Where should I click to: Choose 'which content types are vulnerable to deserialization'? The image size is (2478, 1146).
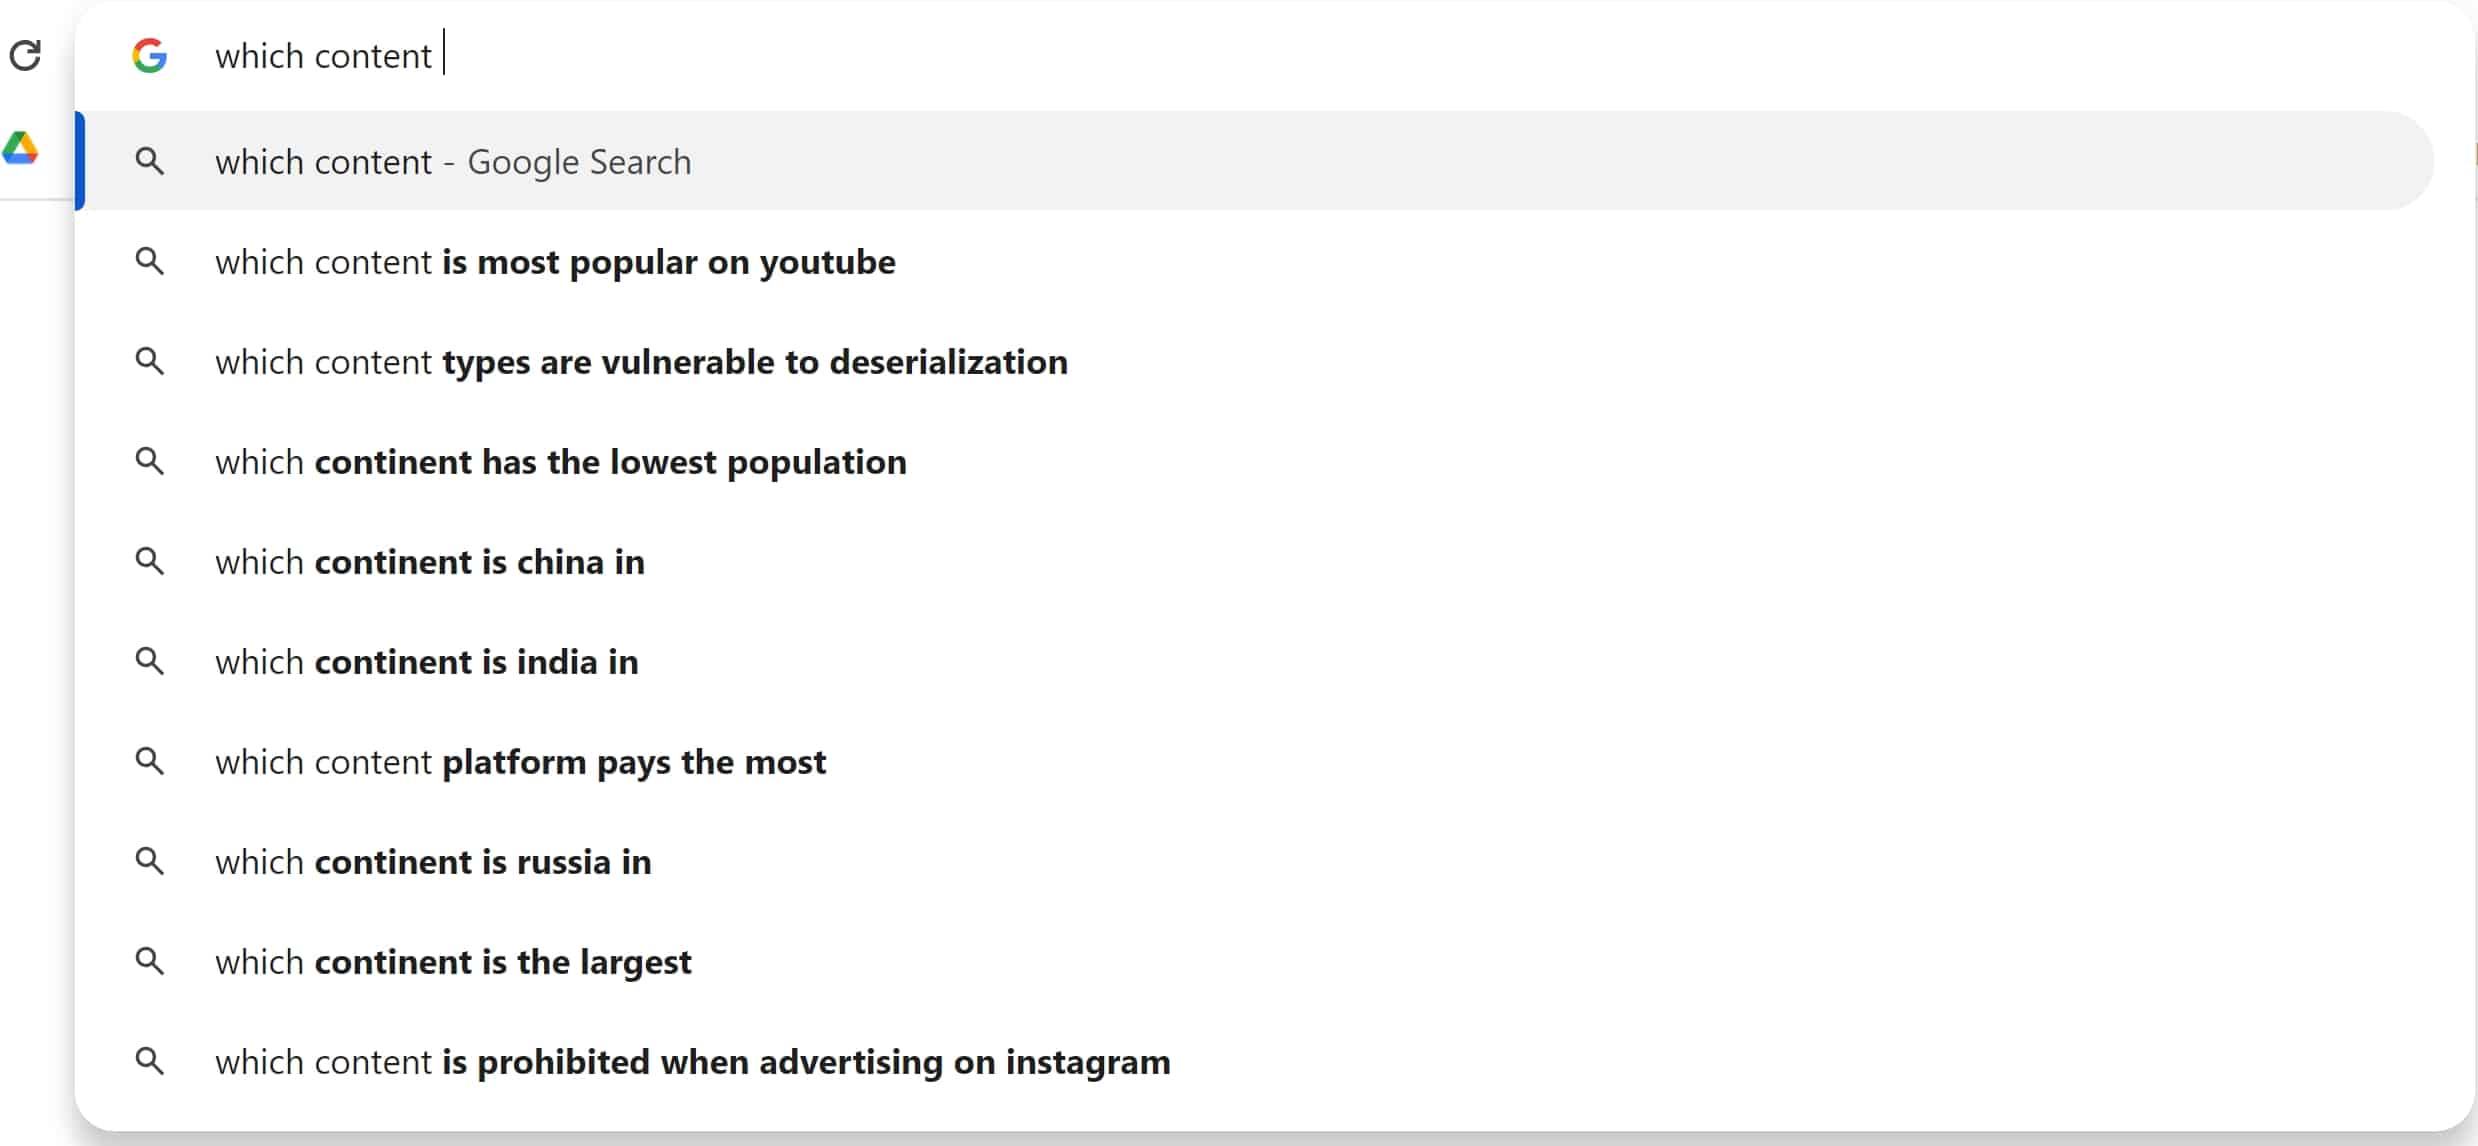pyautogui.click(x=641, y=362)
